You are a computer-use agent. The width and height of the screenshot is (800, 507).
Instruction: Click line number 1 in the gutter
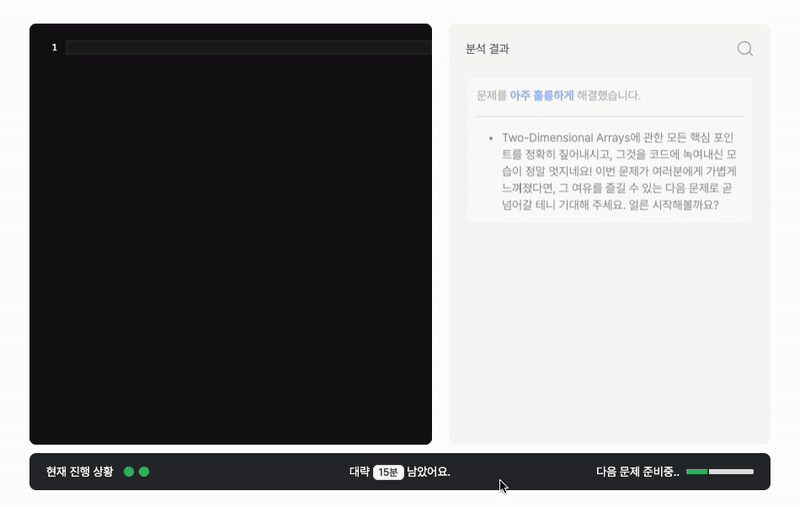pyautogui.click(x=55, y=47)
